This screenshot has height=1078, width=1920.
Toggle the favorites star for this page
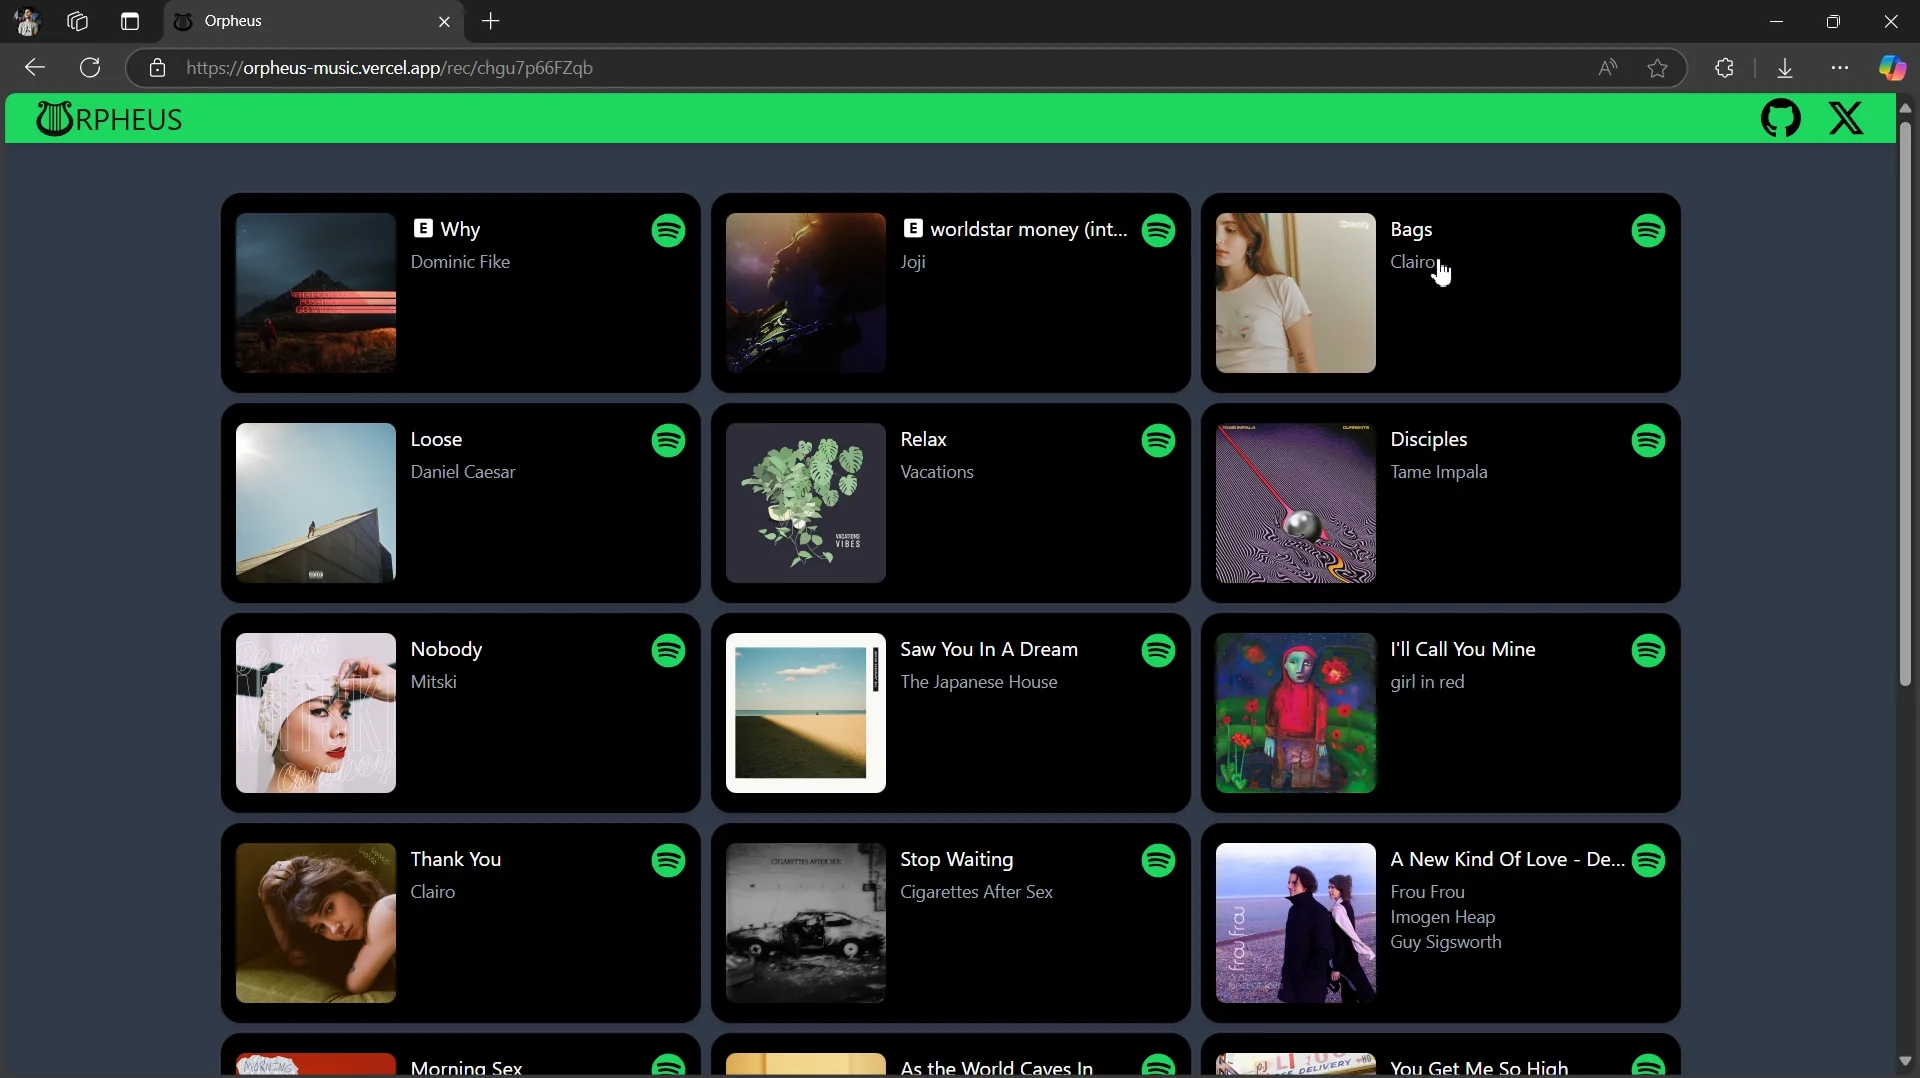tap(1657, 67)
